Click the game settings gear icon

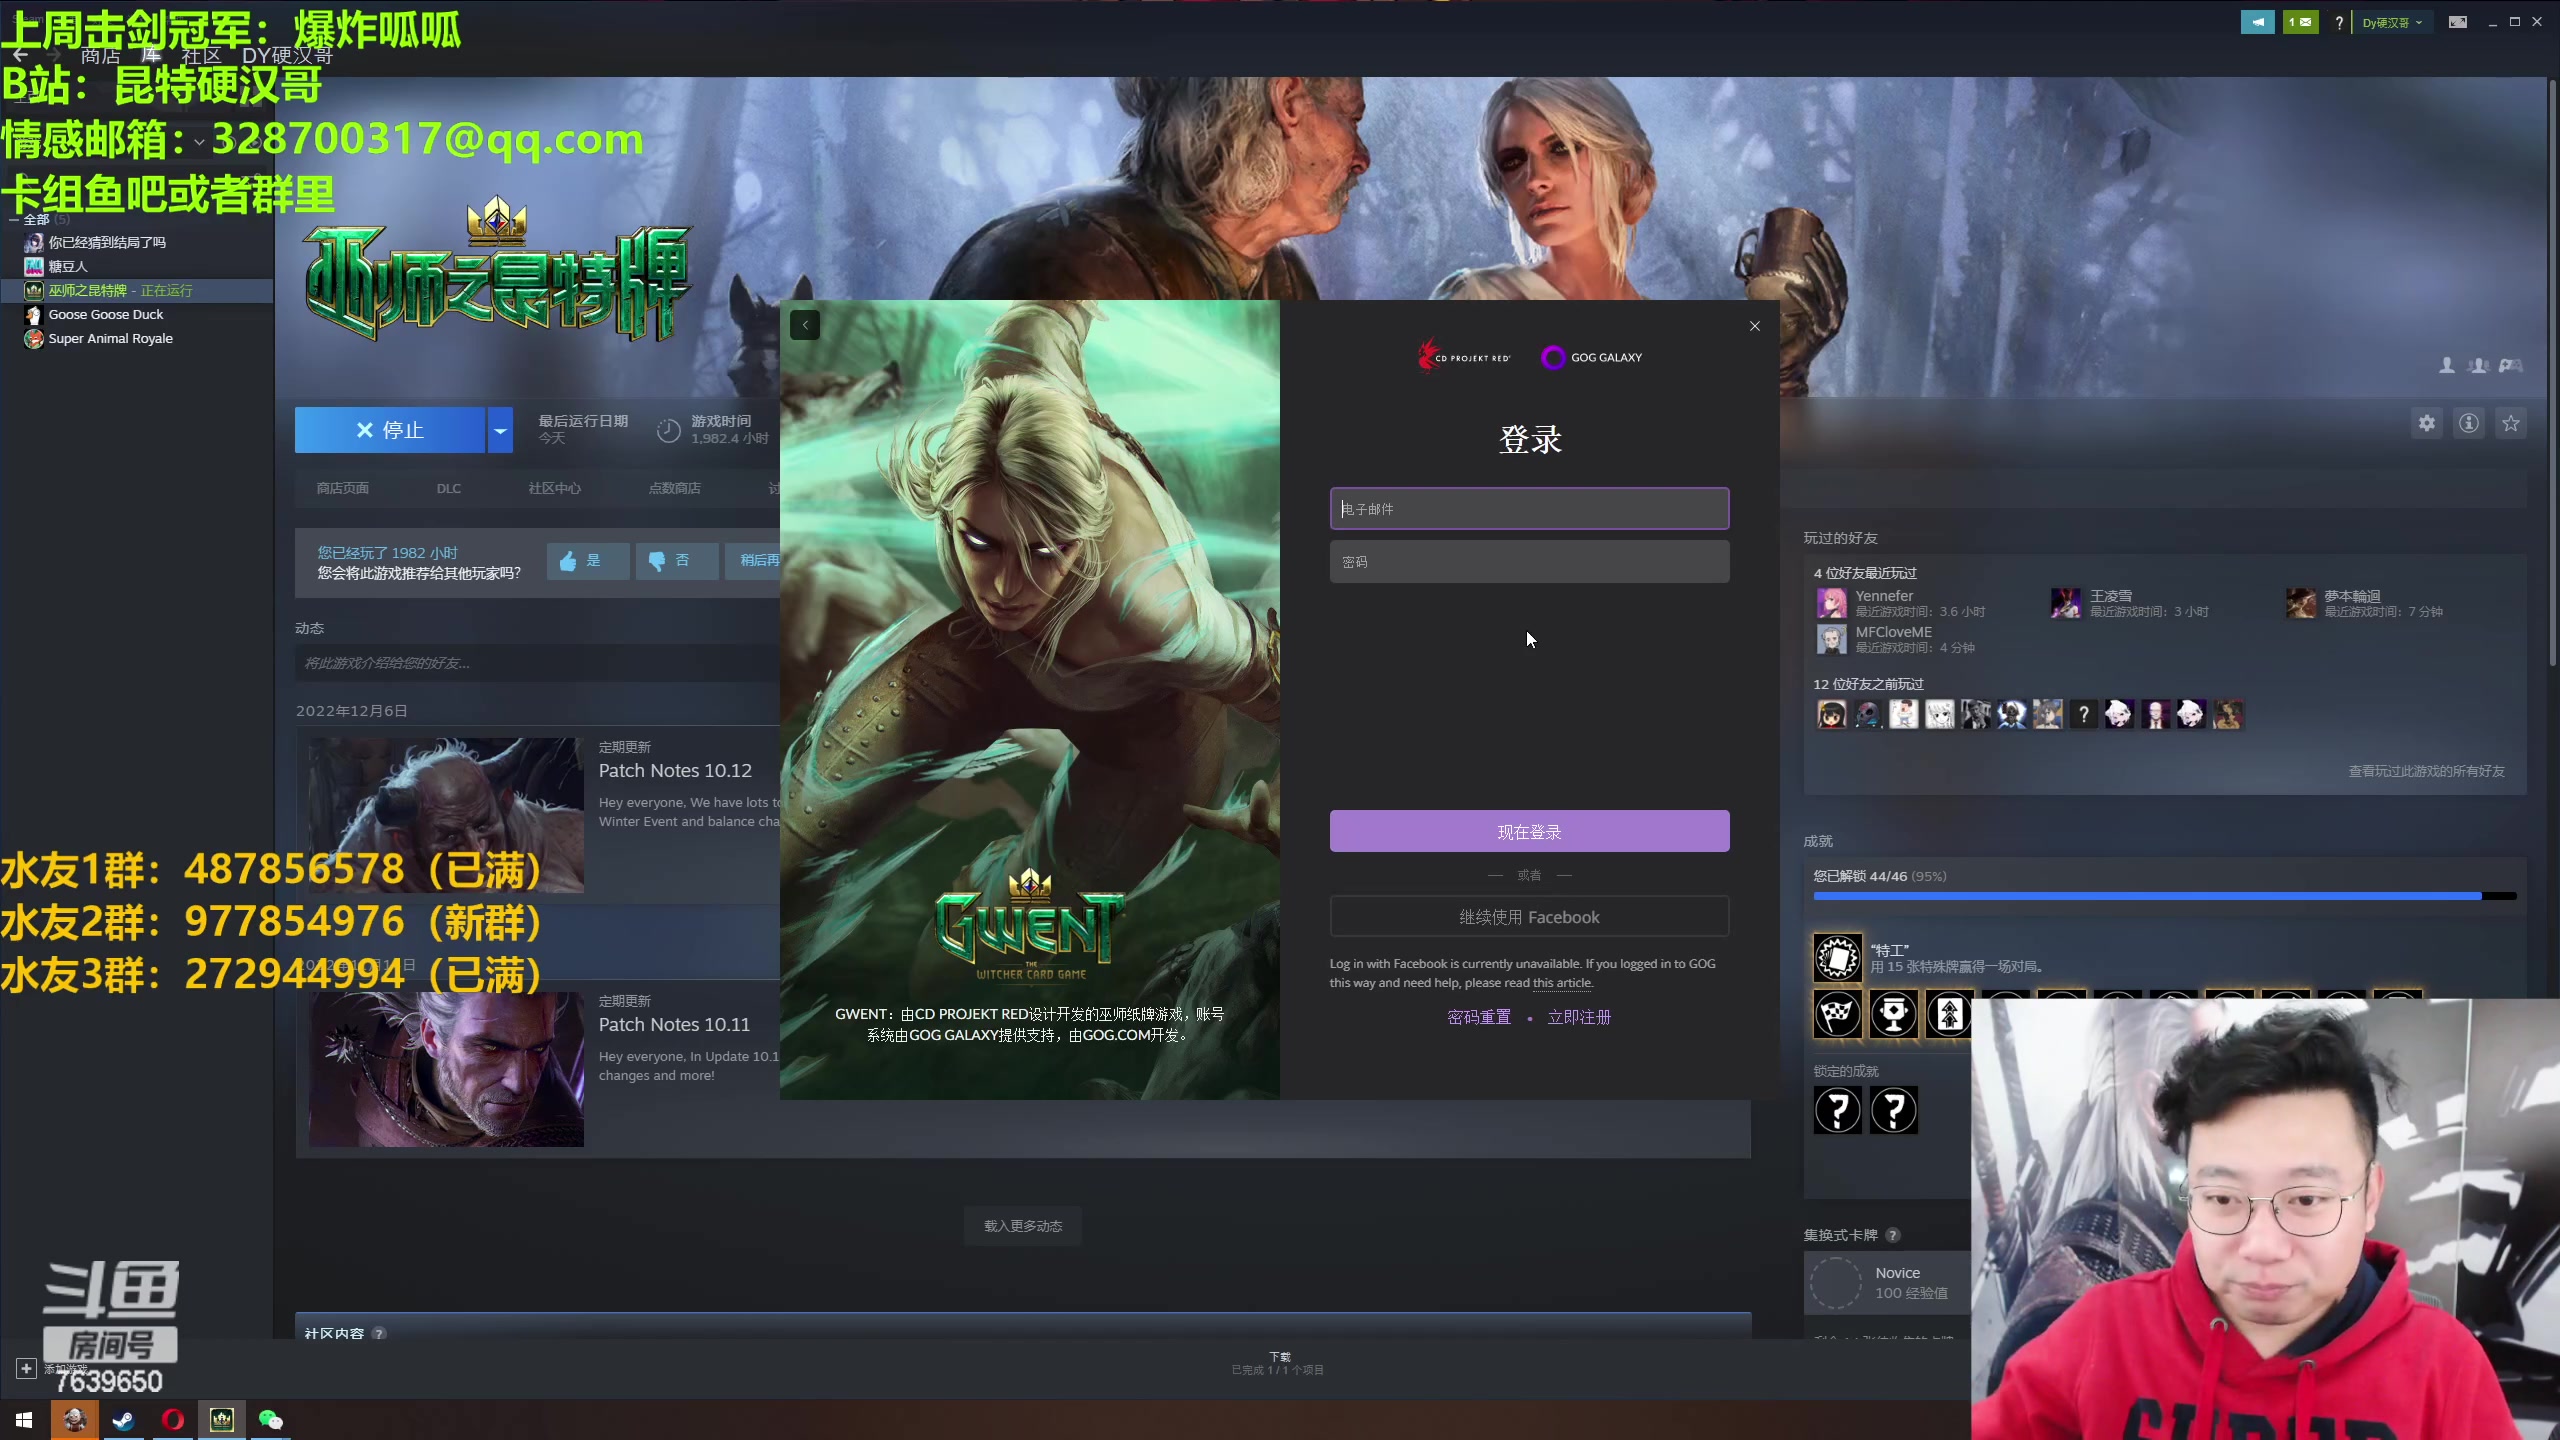pyautogui.click(x=2427, y=423)
